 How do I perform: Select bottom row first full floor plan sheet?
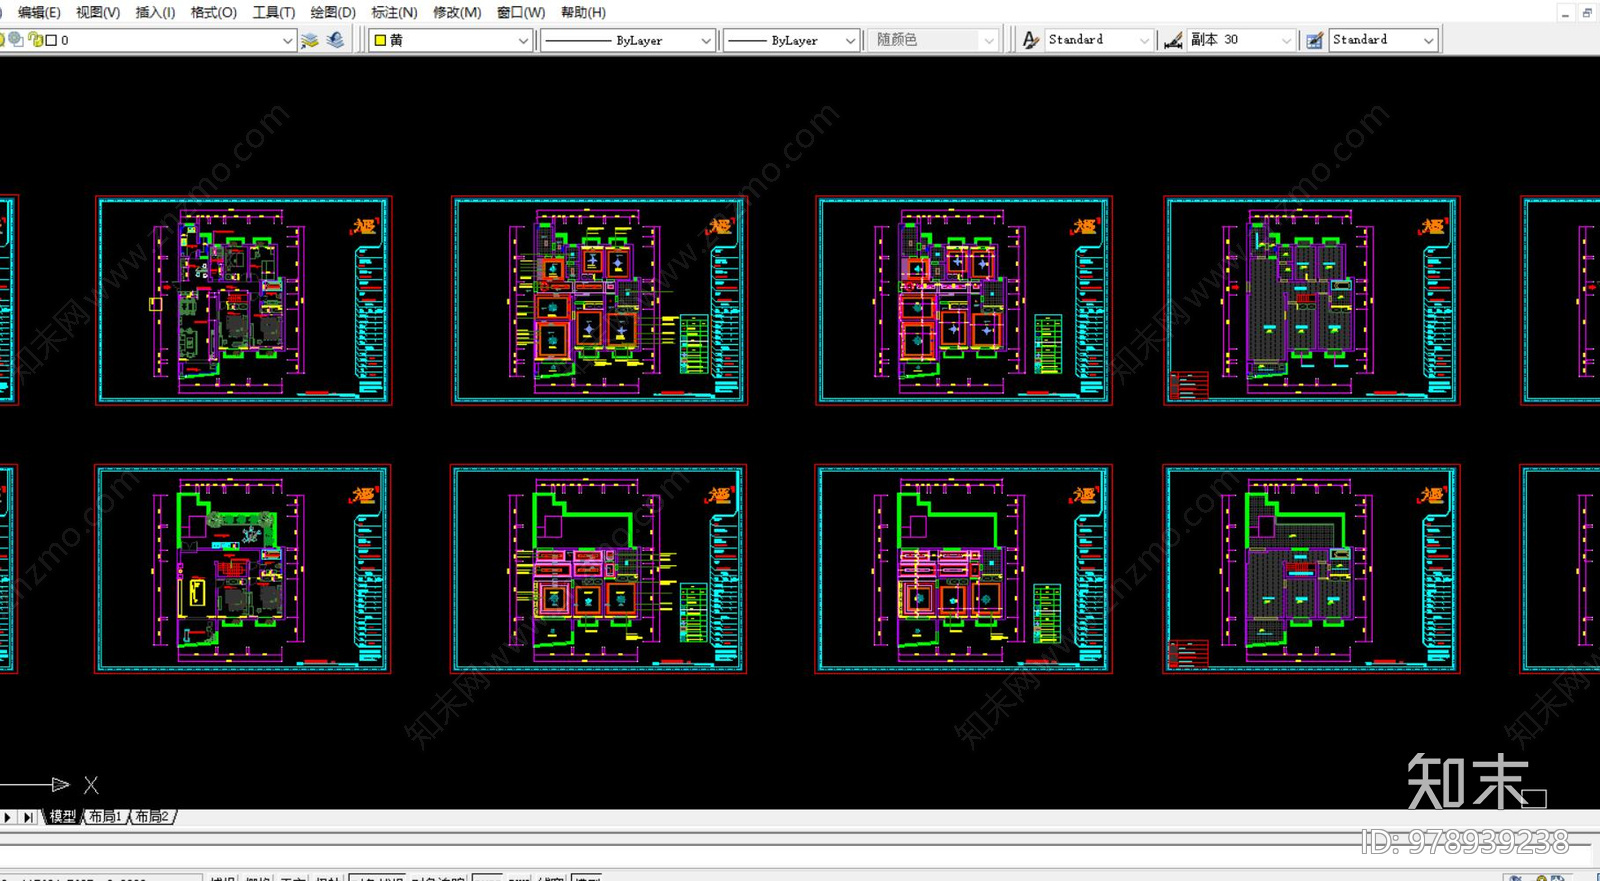point(243,569)
